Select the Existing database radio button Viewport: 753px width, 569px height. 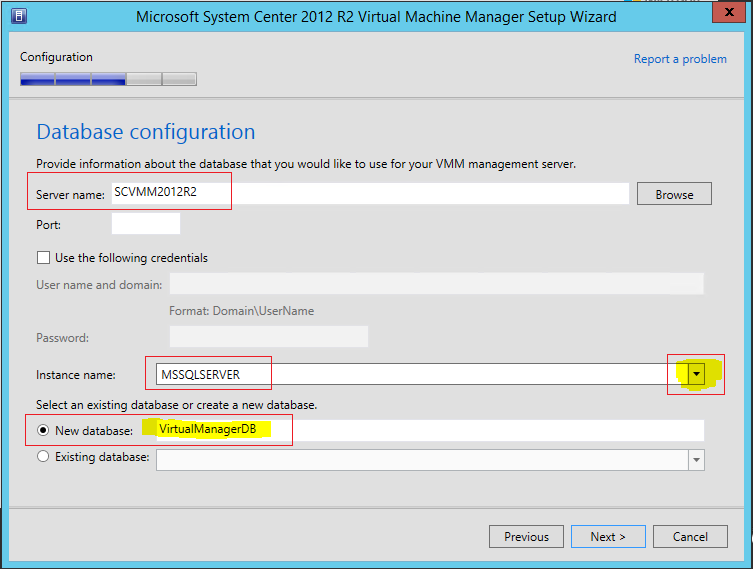pyautogui.click(x=43, y=456)
